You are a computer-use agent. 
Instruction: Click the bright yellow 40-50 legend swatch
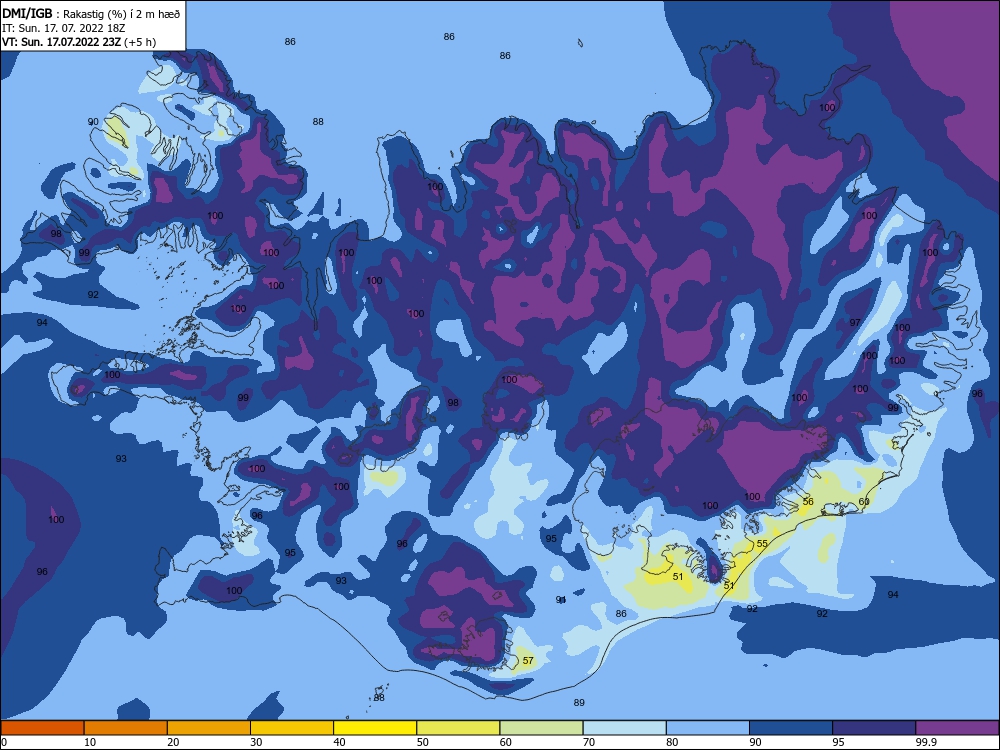375,728
